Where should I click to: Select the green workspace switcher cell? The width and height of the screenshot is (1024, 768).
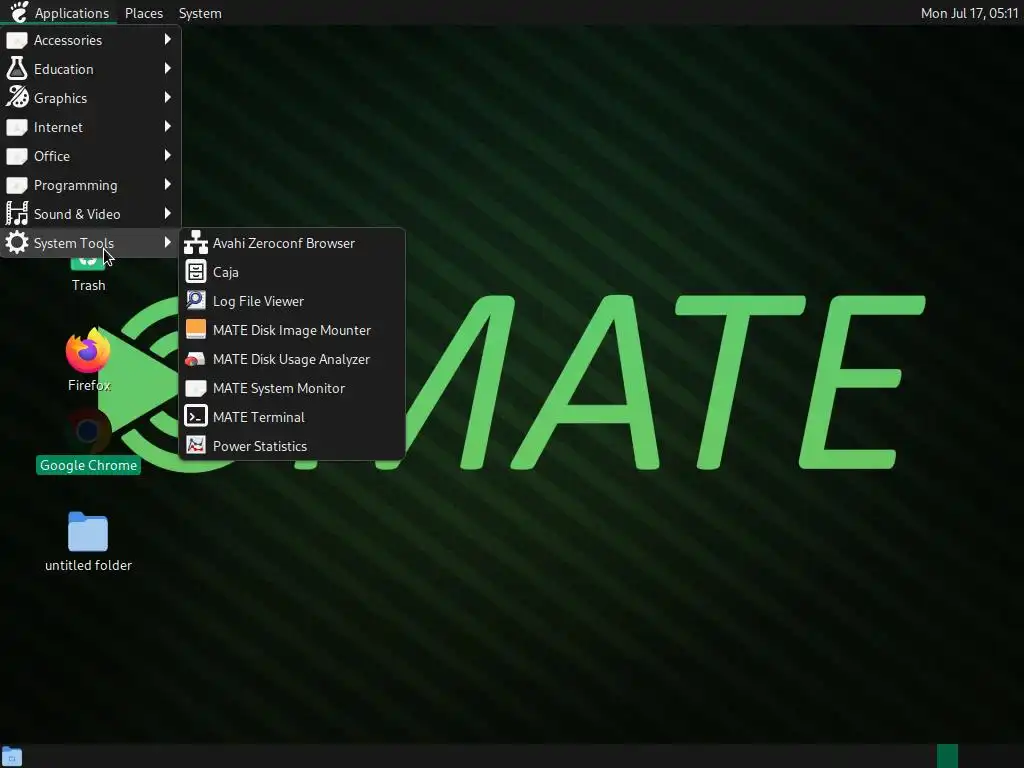[x=947, y=756]
